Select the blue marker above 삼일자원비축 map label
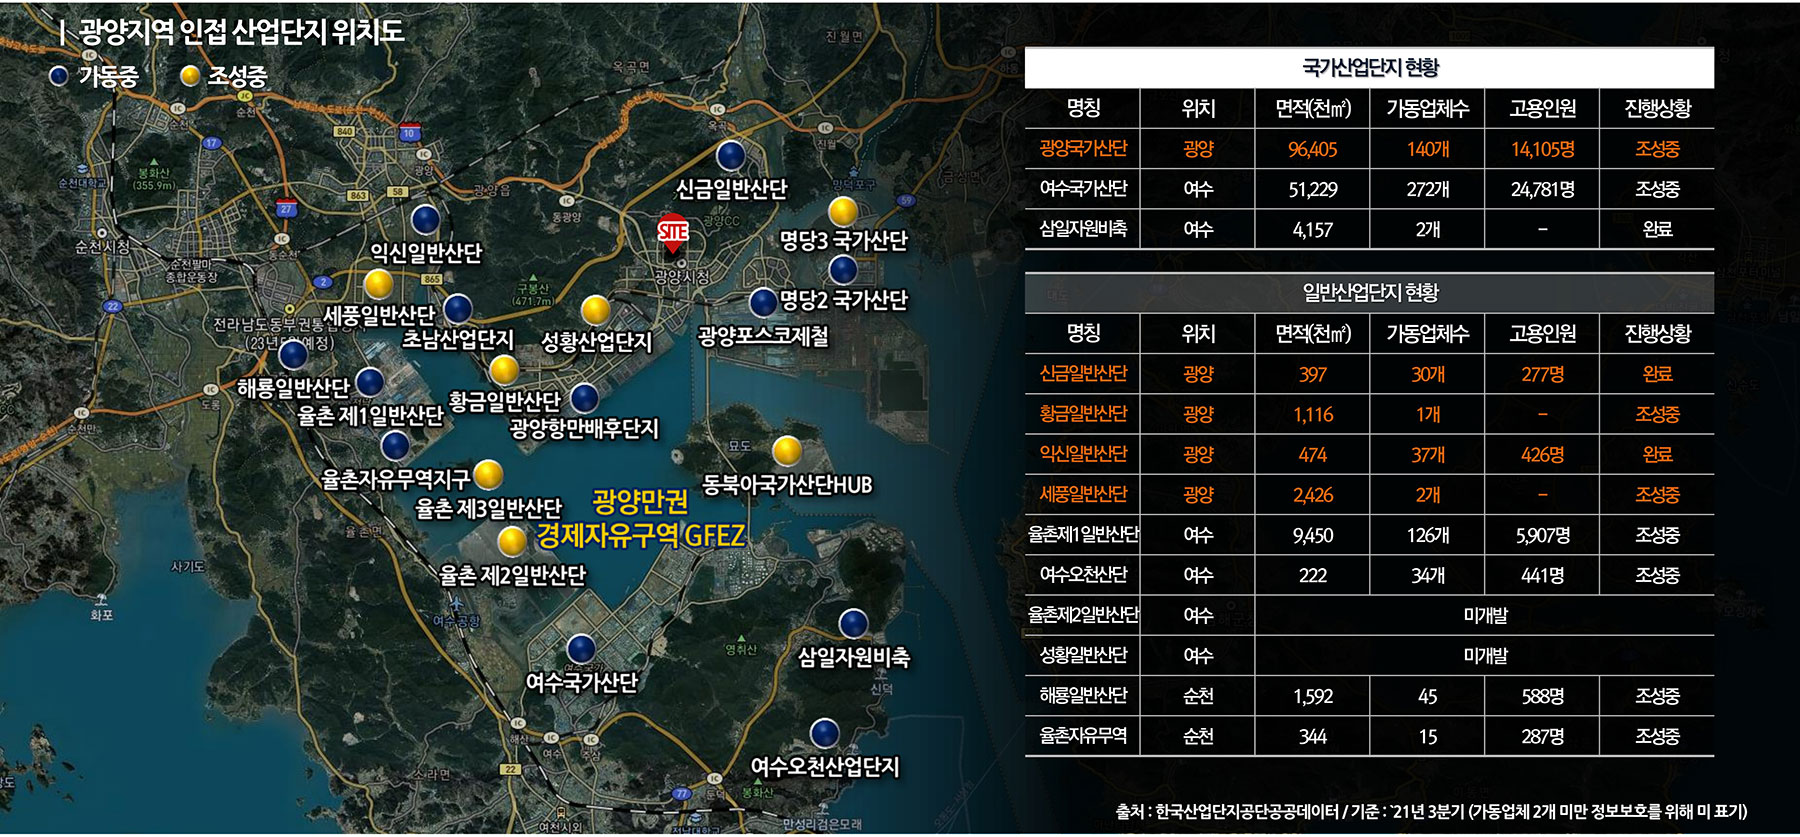Viewport: 1800px width, 837px height. click(x=853, y=623)
